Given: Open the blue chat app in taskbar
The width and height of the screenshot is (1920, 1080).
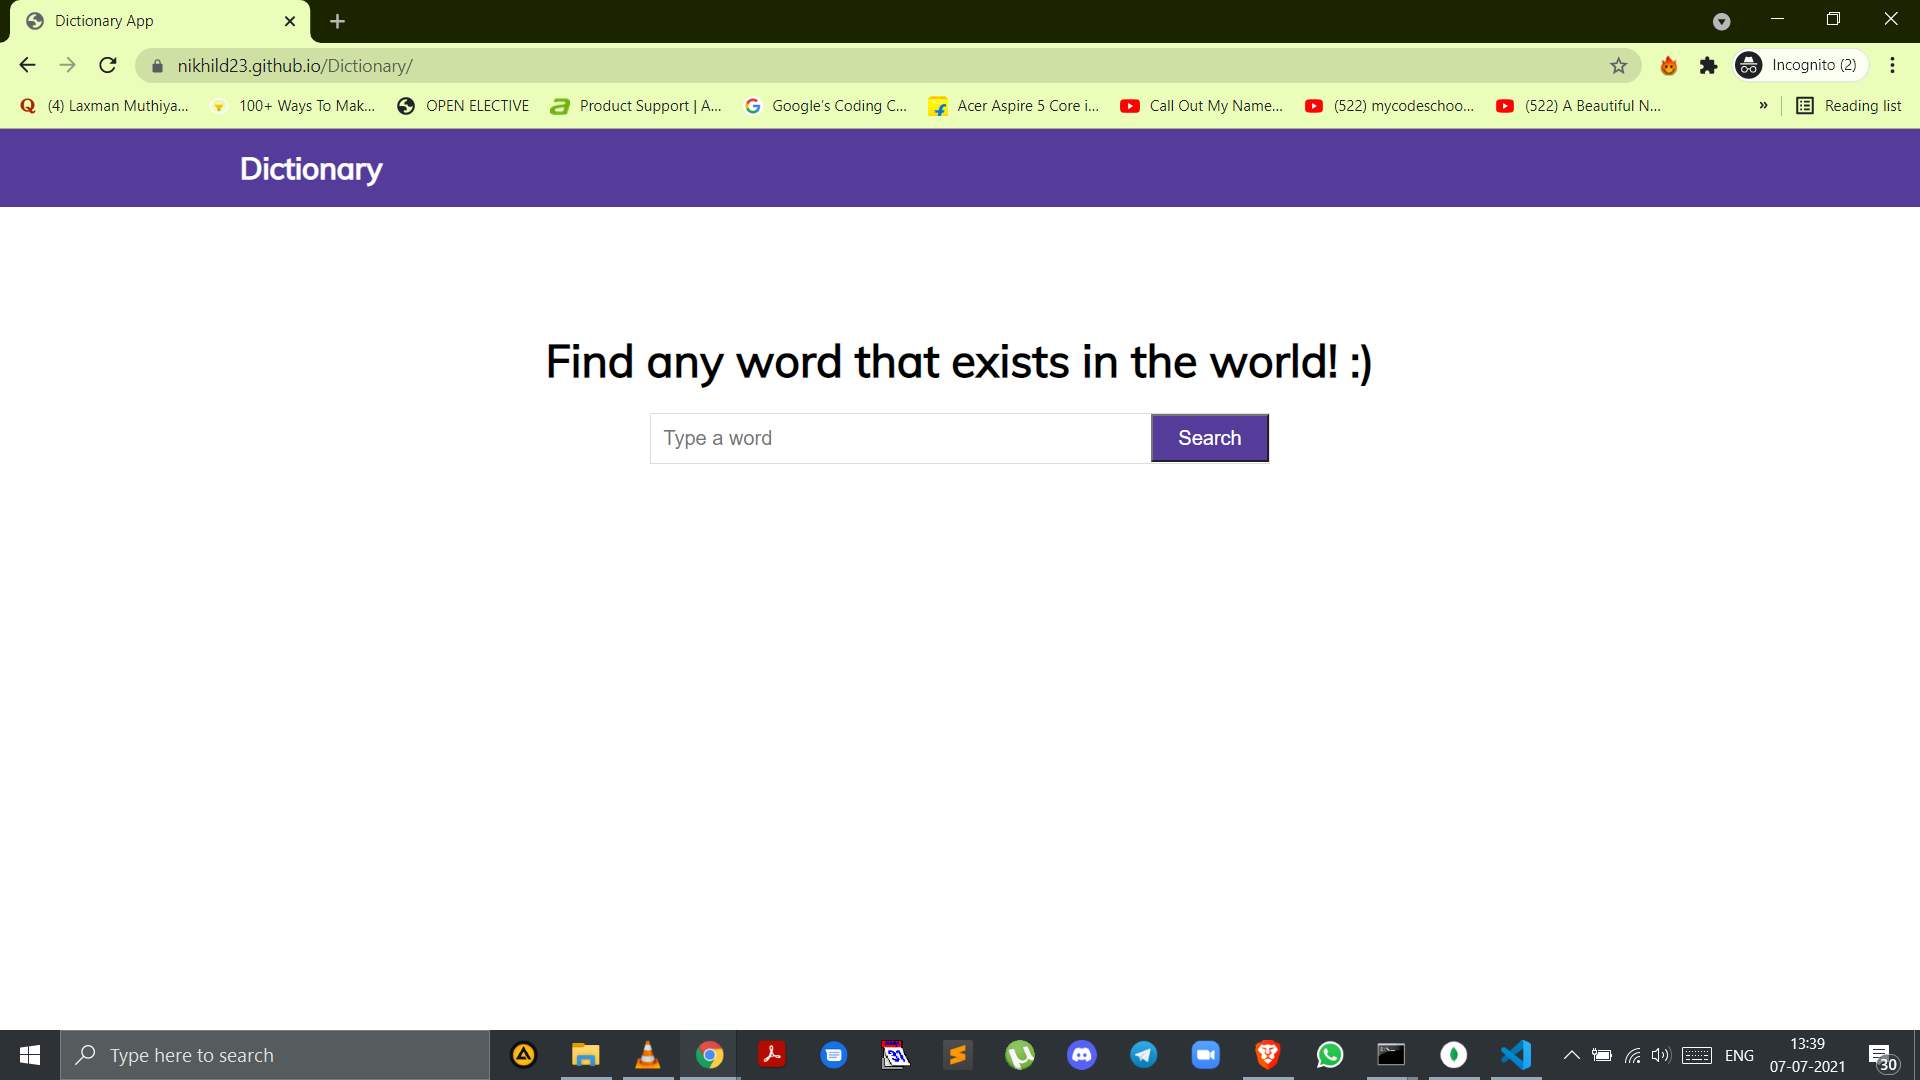Looking at the screenshot, I should 833,1055.
